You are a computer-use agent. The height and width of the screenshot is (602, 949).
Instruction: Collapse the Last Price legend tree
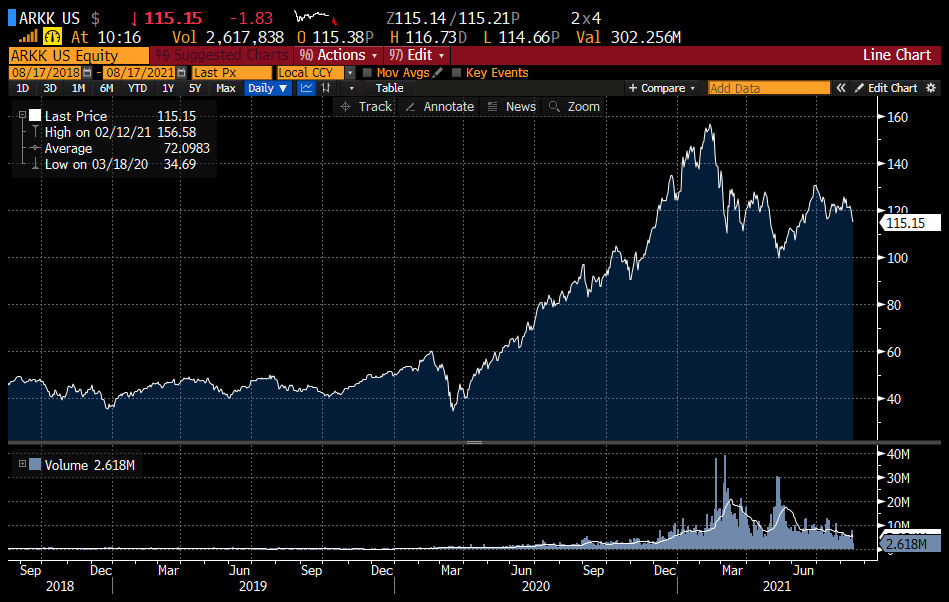pos(22,115)
